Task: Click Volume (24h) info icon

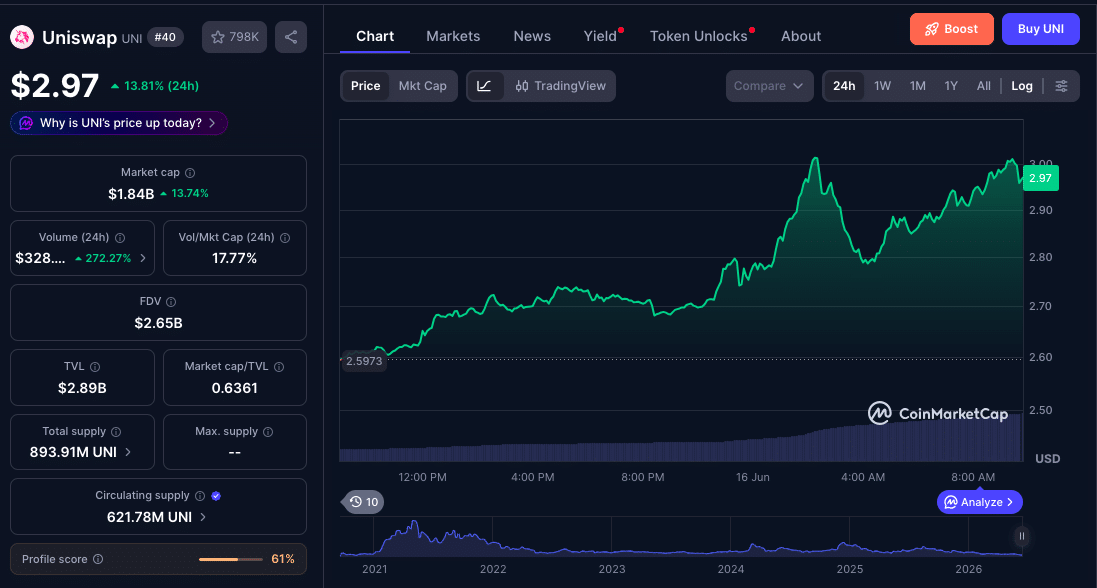Action: pos(120,237)
